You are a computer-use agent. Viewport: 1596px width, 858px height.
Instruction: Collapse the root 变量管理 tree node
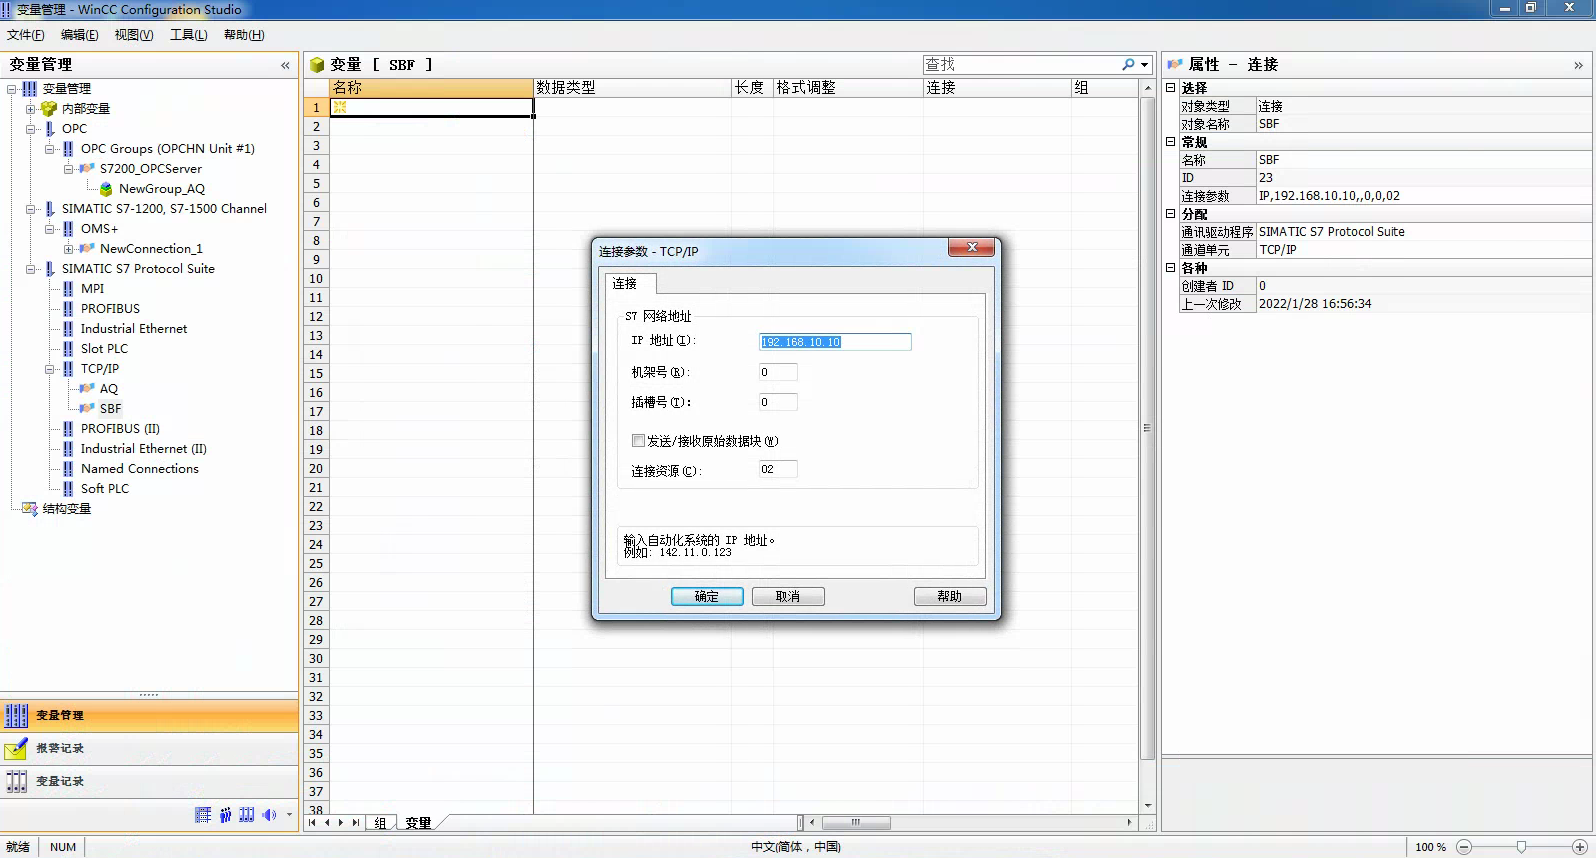[x=11, y=88]
